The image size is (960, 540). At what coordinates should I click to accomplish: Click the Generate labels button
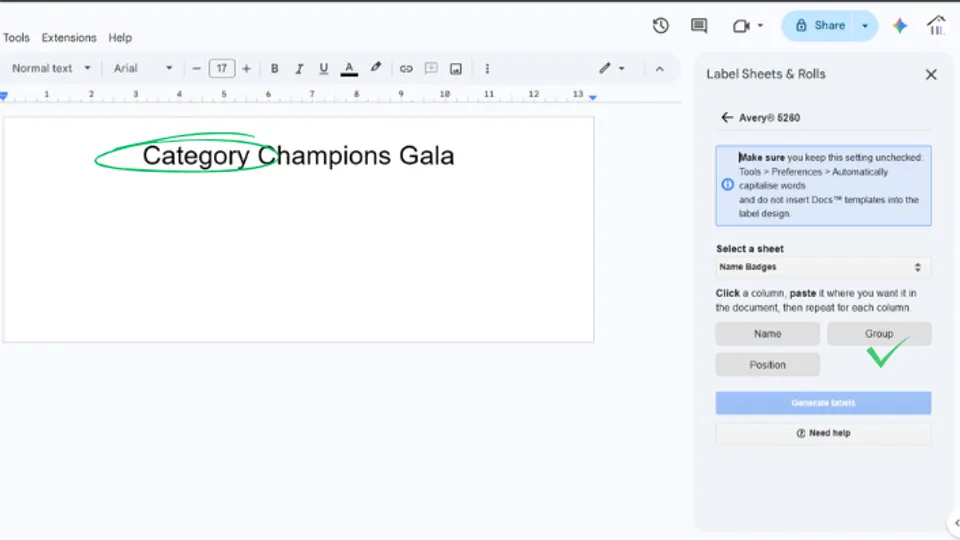pos(823,403)
